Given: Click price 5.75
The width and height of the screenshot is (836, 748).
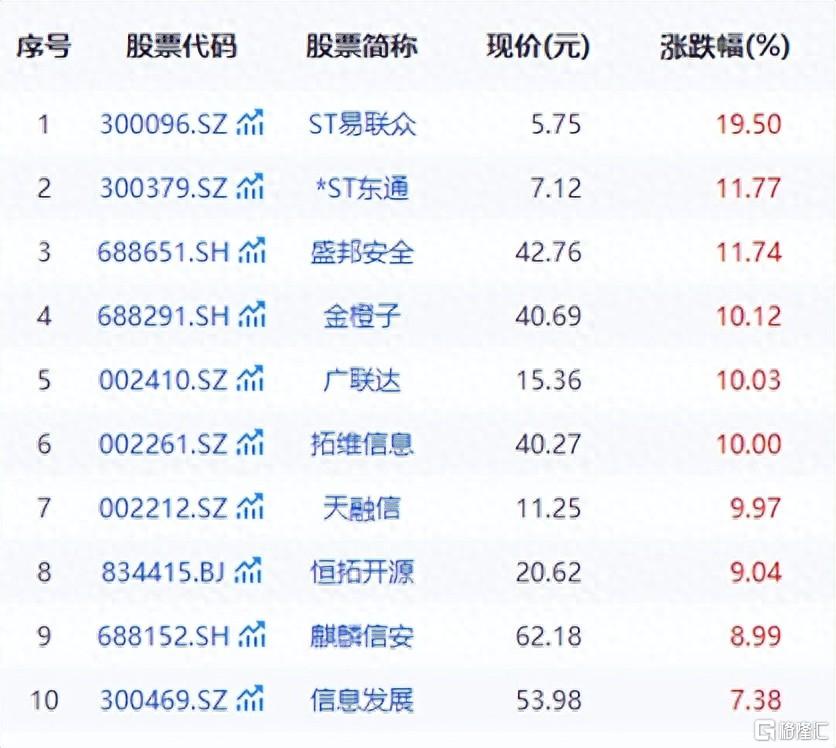Looking at the screenshot, I should tap(556, 124).
